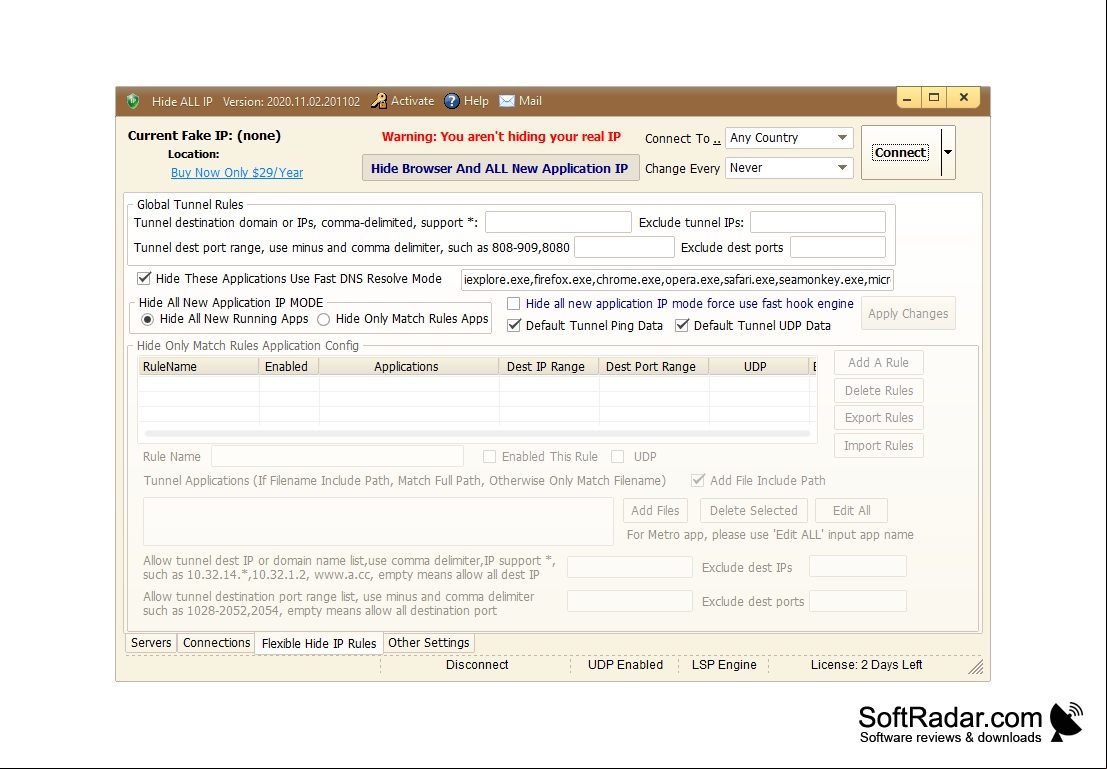Click the Dest IP Range column header
This screenshot has width=1107, height=769.
[x=549, y=366]
